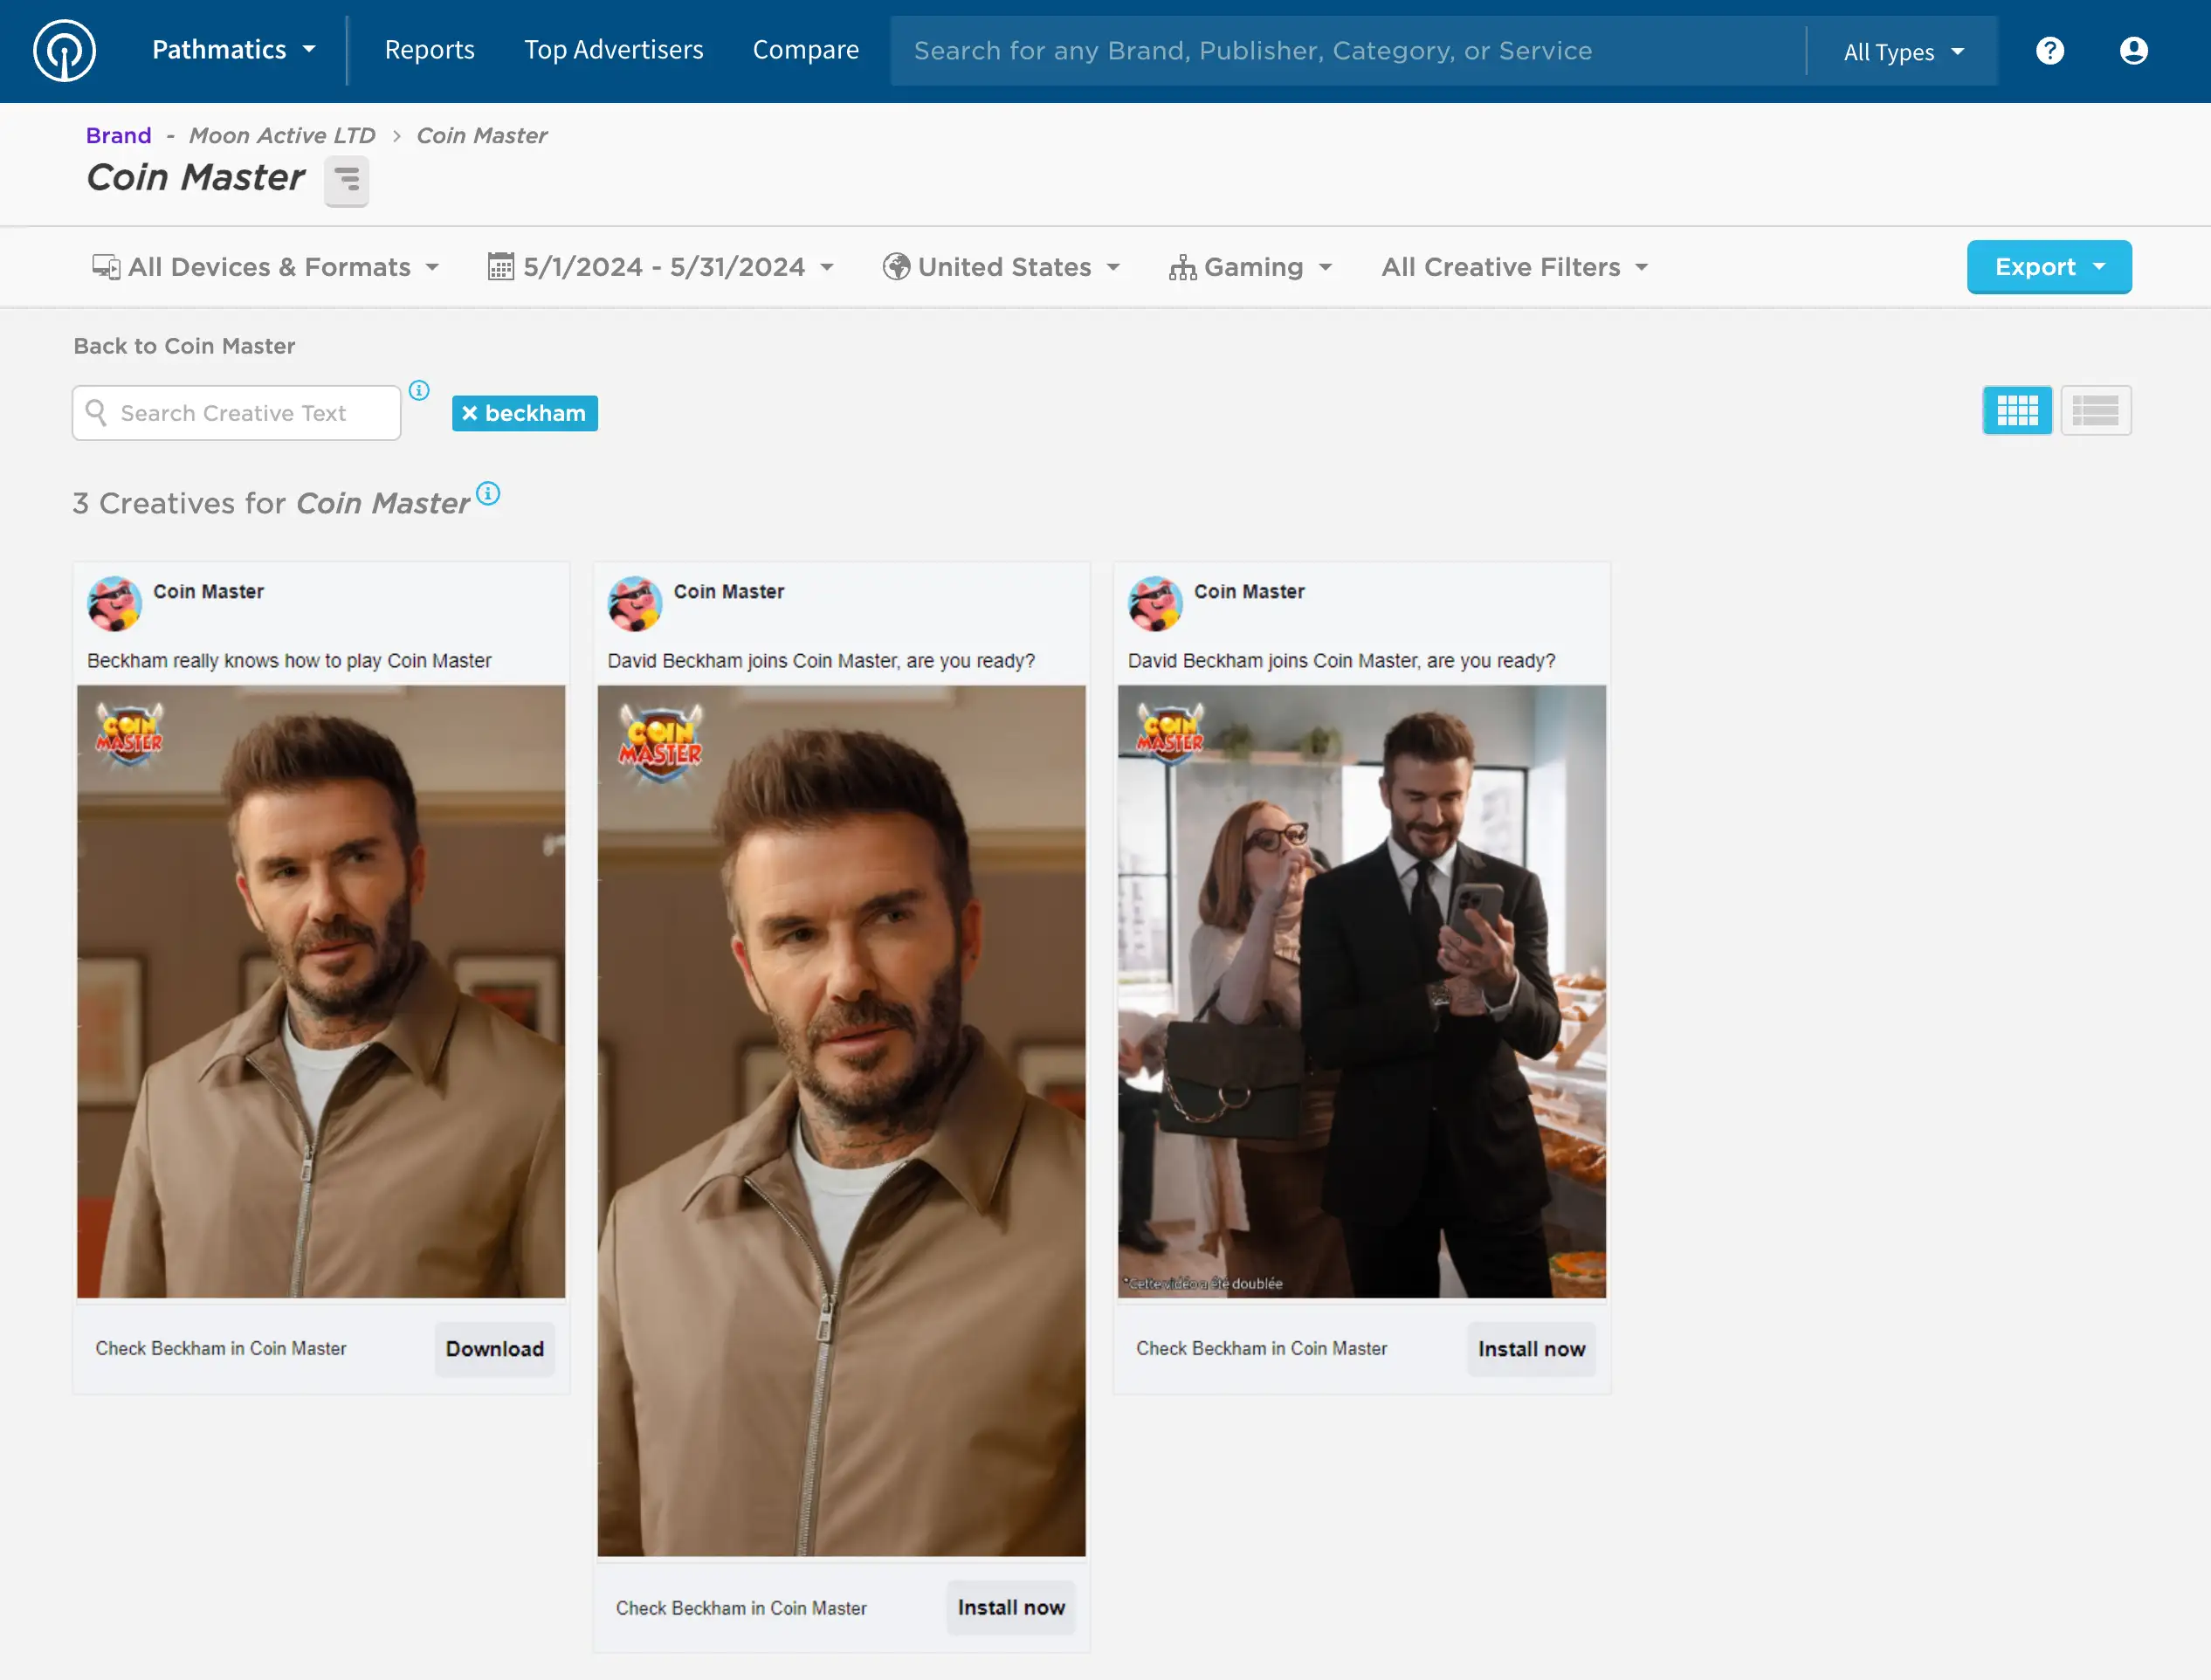
Task: Click the Brand breadcrumb link
Action: 119,135
